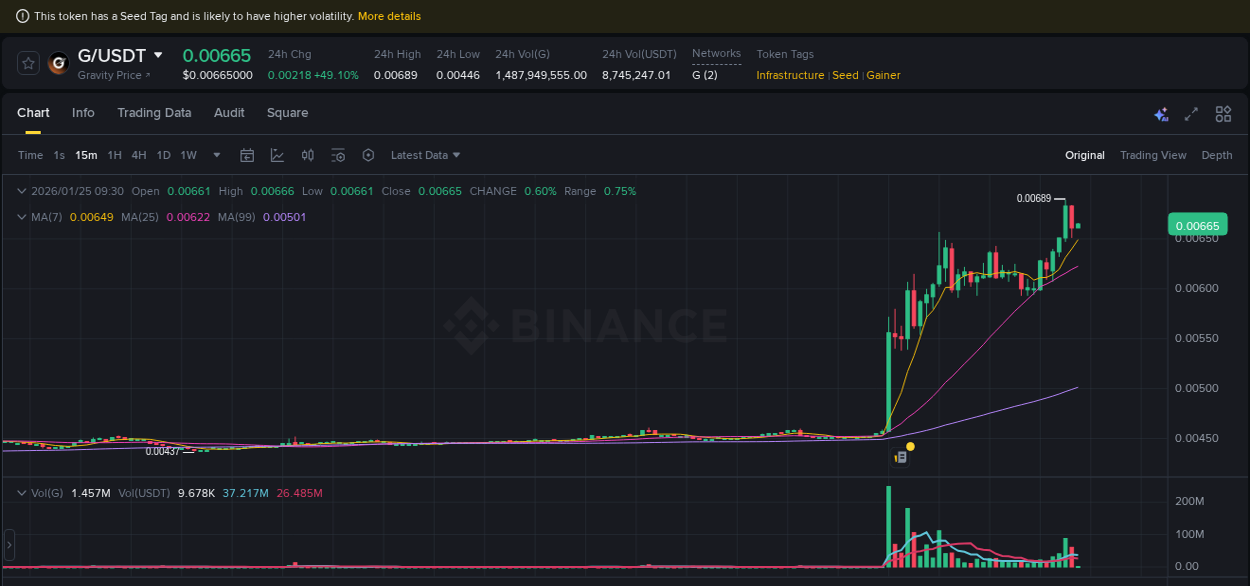1250x586 pixels.
Task: Click the candlestick display settings icon
Action: (x=308, y=155)
